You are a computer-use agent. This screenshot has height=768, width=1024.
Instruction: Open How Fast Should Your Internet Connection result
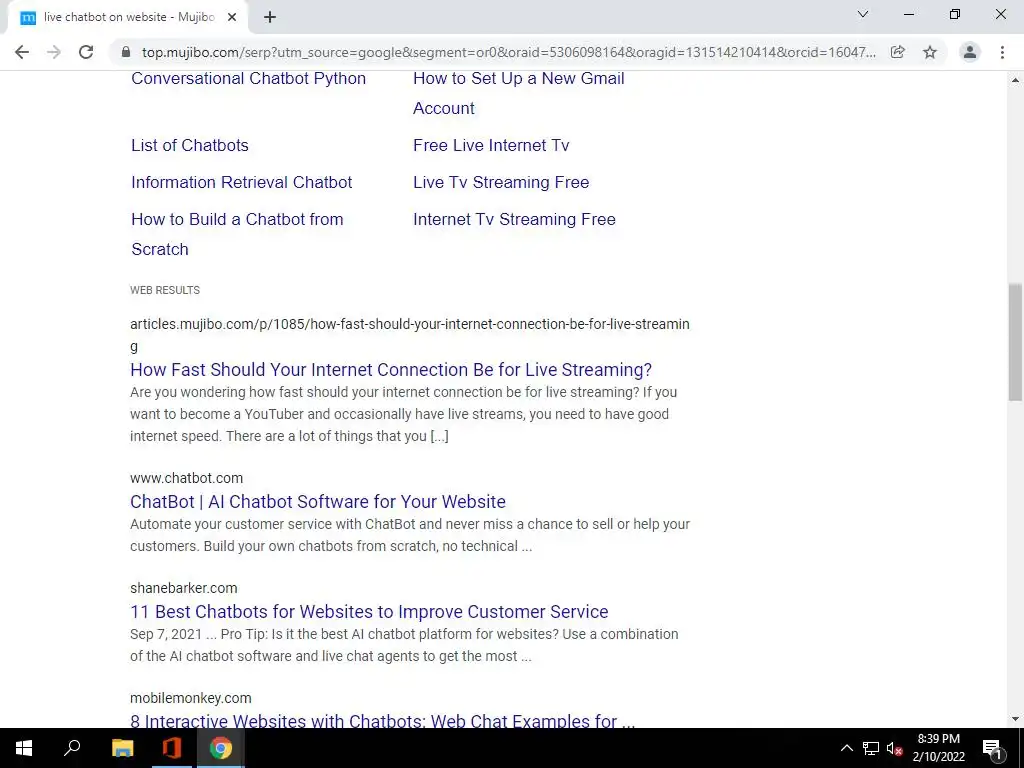[391, 370]
